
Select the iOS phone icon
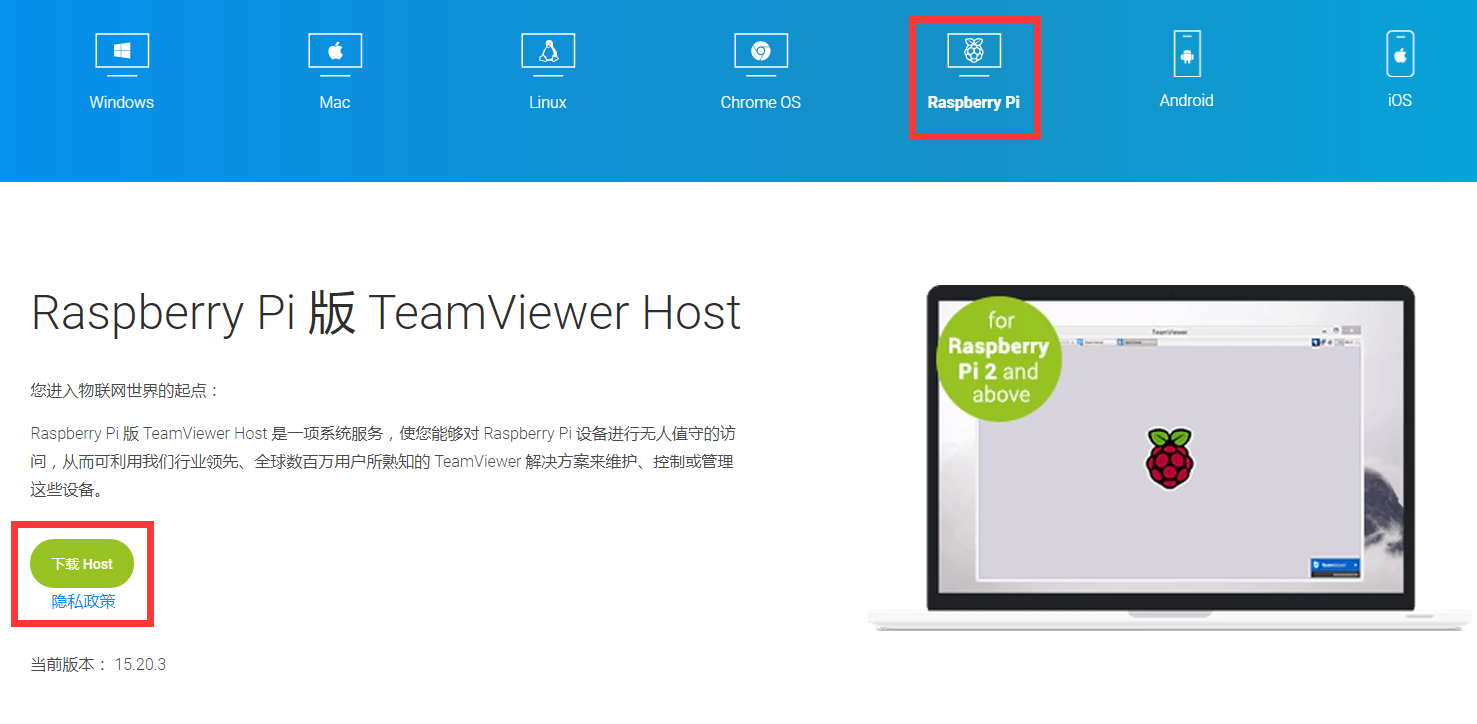pyautogui.click(x=1400, y=53)
